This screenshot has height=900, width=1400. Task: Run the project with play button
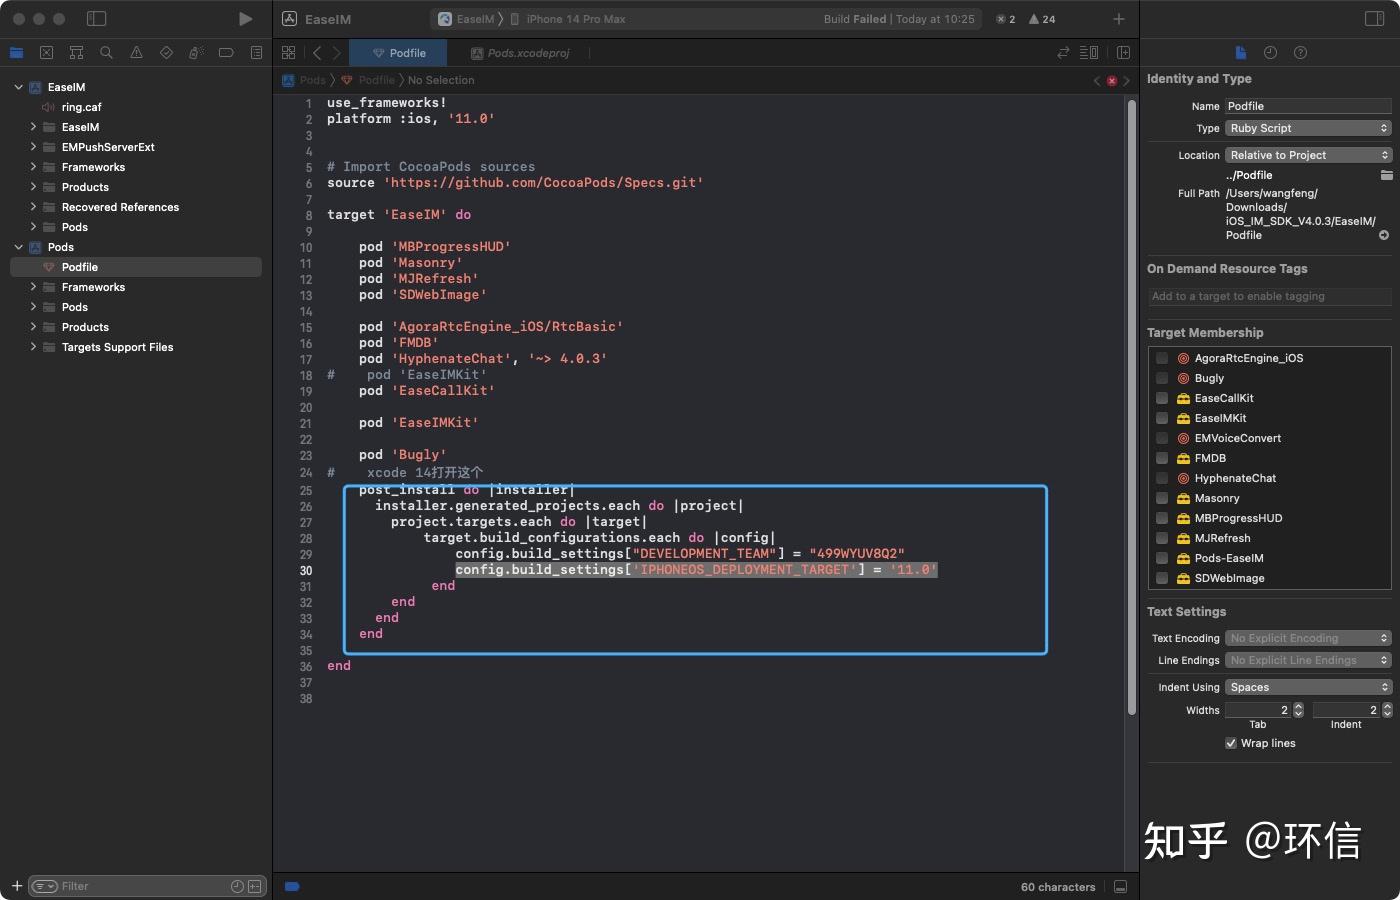click(x=245, y=19)
